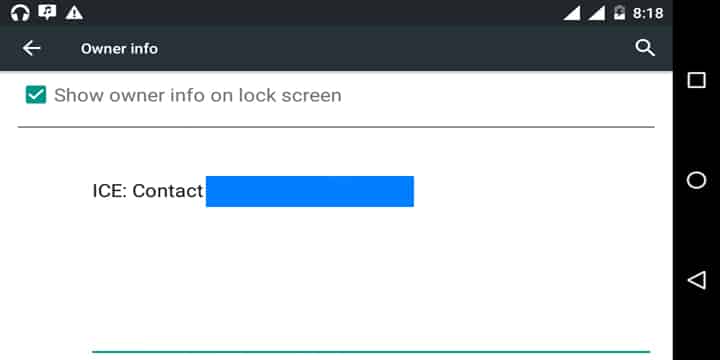Tap the warning triangle notification icon

coord(74,13)
